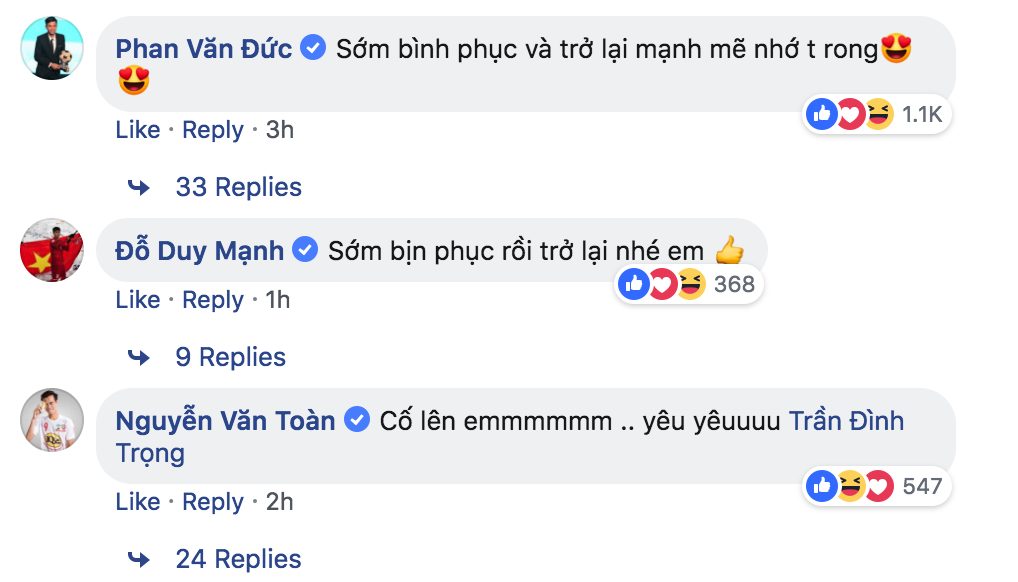
Task: Reply to Phan Văn Đức's comment
Action: pos(213,130)
